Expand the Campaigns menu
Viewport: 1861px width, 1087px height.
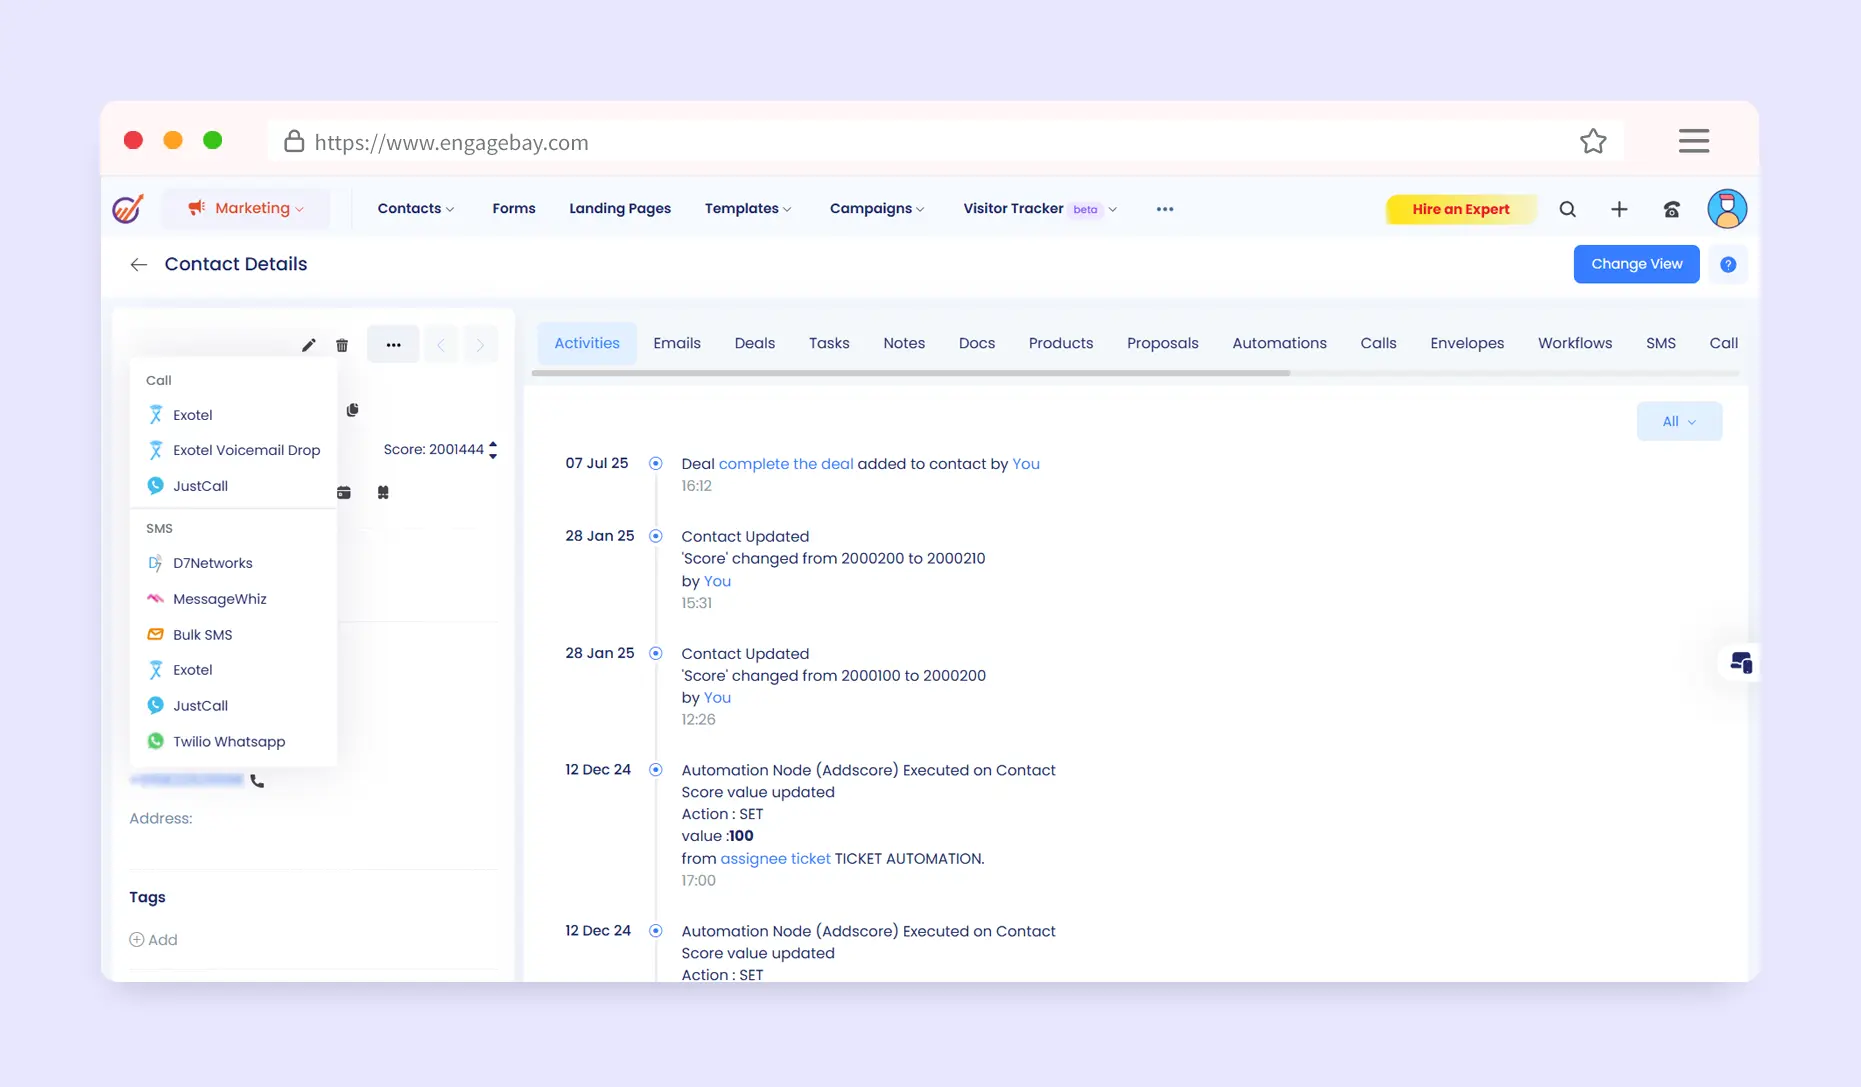coord(876,209)
